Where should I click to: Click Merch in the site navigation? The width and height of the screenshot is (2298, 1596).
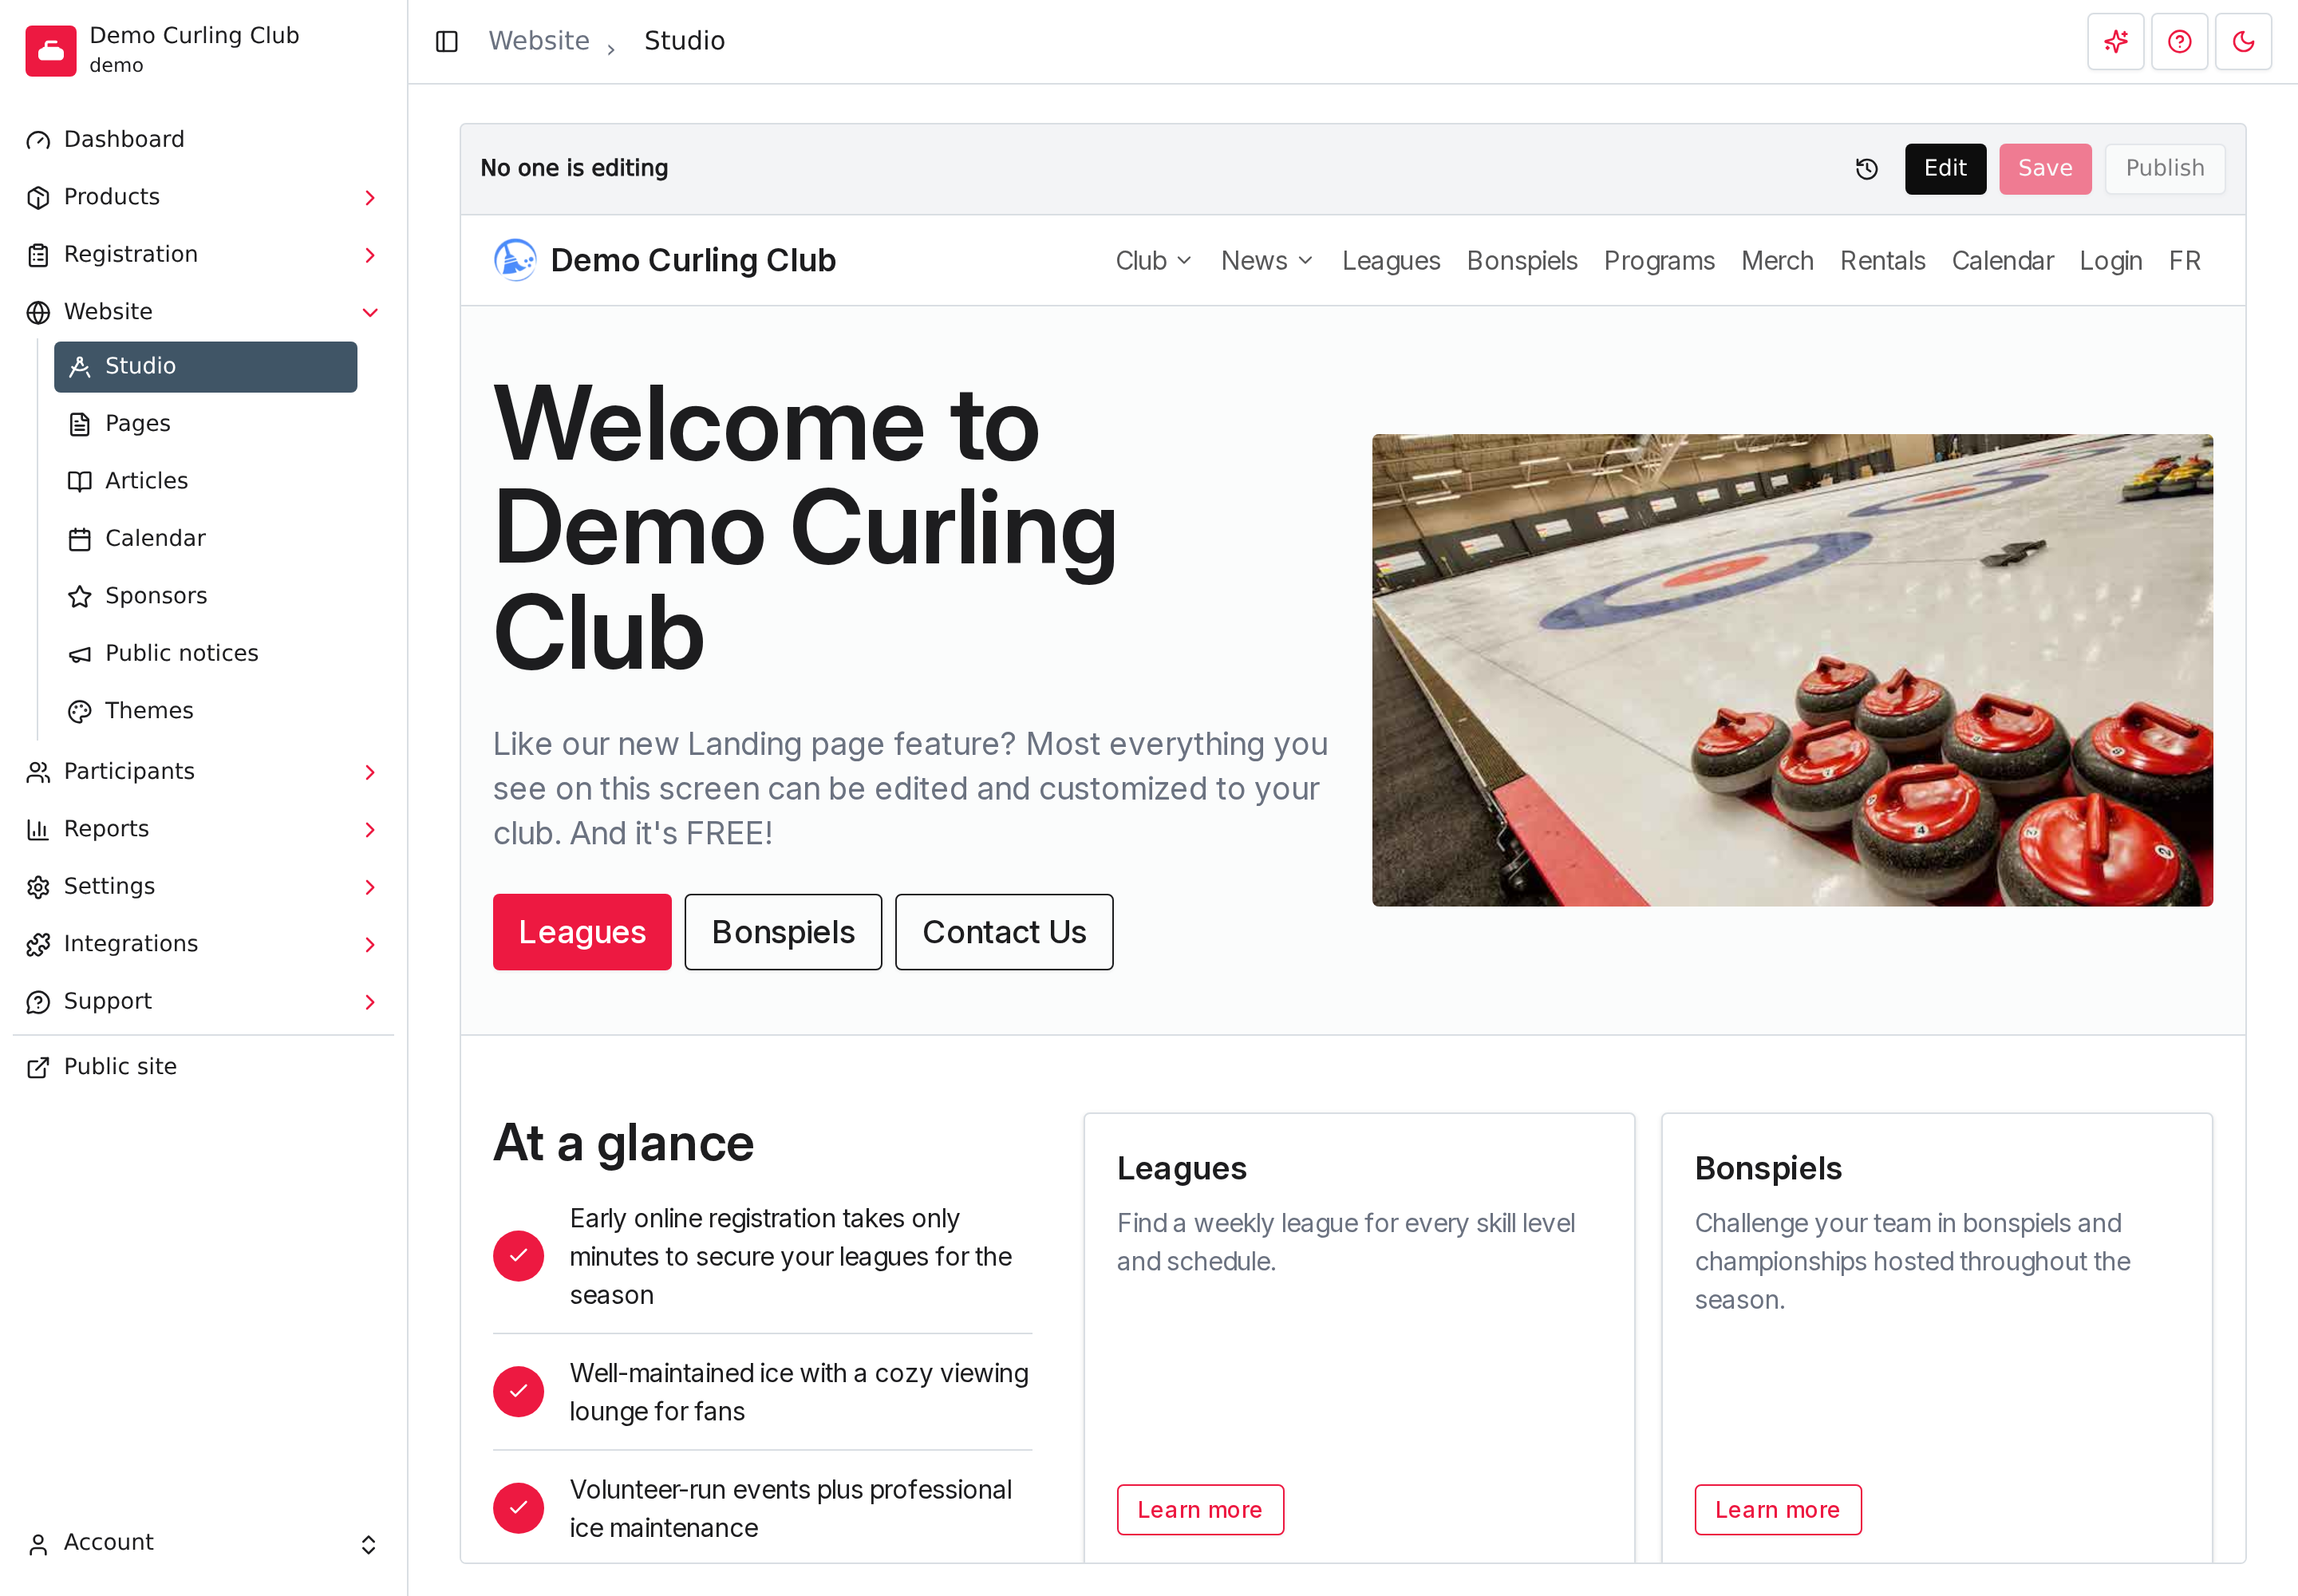pos(1777,261)
